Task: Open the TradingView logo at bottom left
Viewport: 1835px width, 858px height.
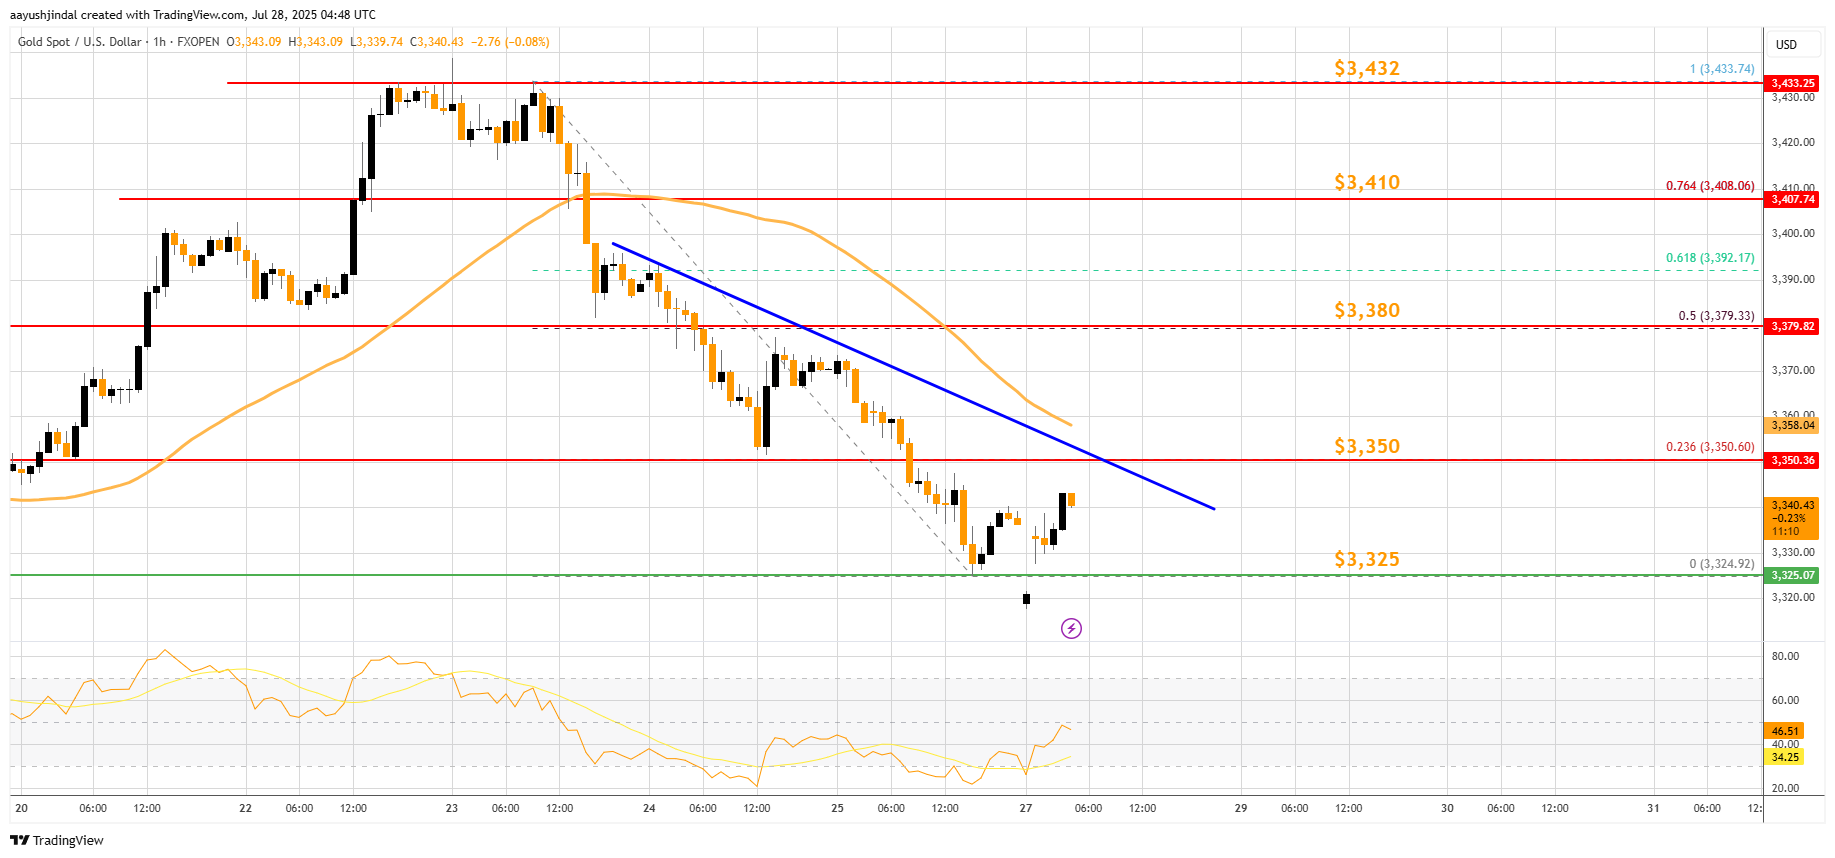Action: [57, 840]
